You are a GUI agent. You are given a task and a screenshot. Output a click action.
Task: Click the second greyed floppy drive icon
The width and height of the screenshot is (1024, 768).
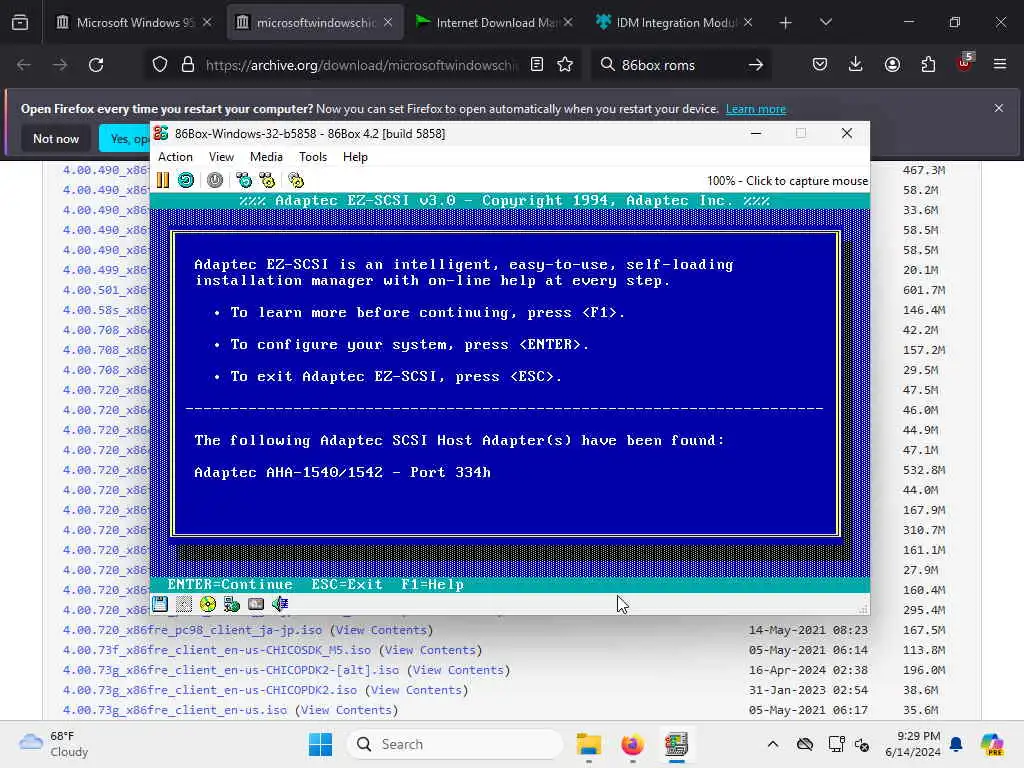click(184, 604)
